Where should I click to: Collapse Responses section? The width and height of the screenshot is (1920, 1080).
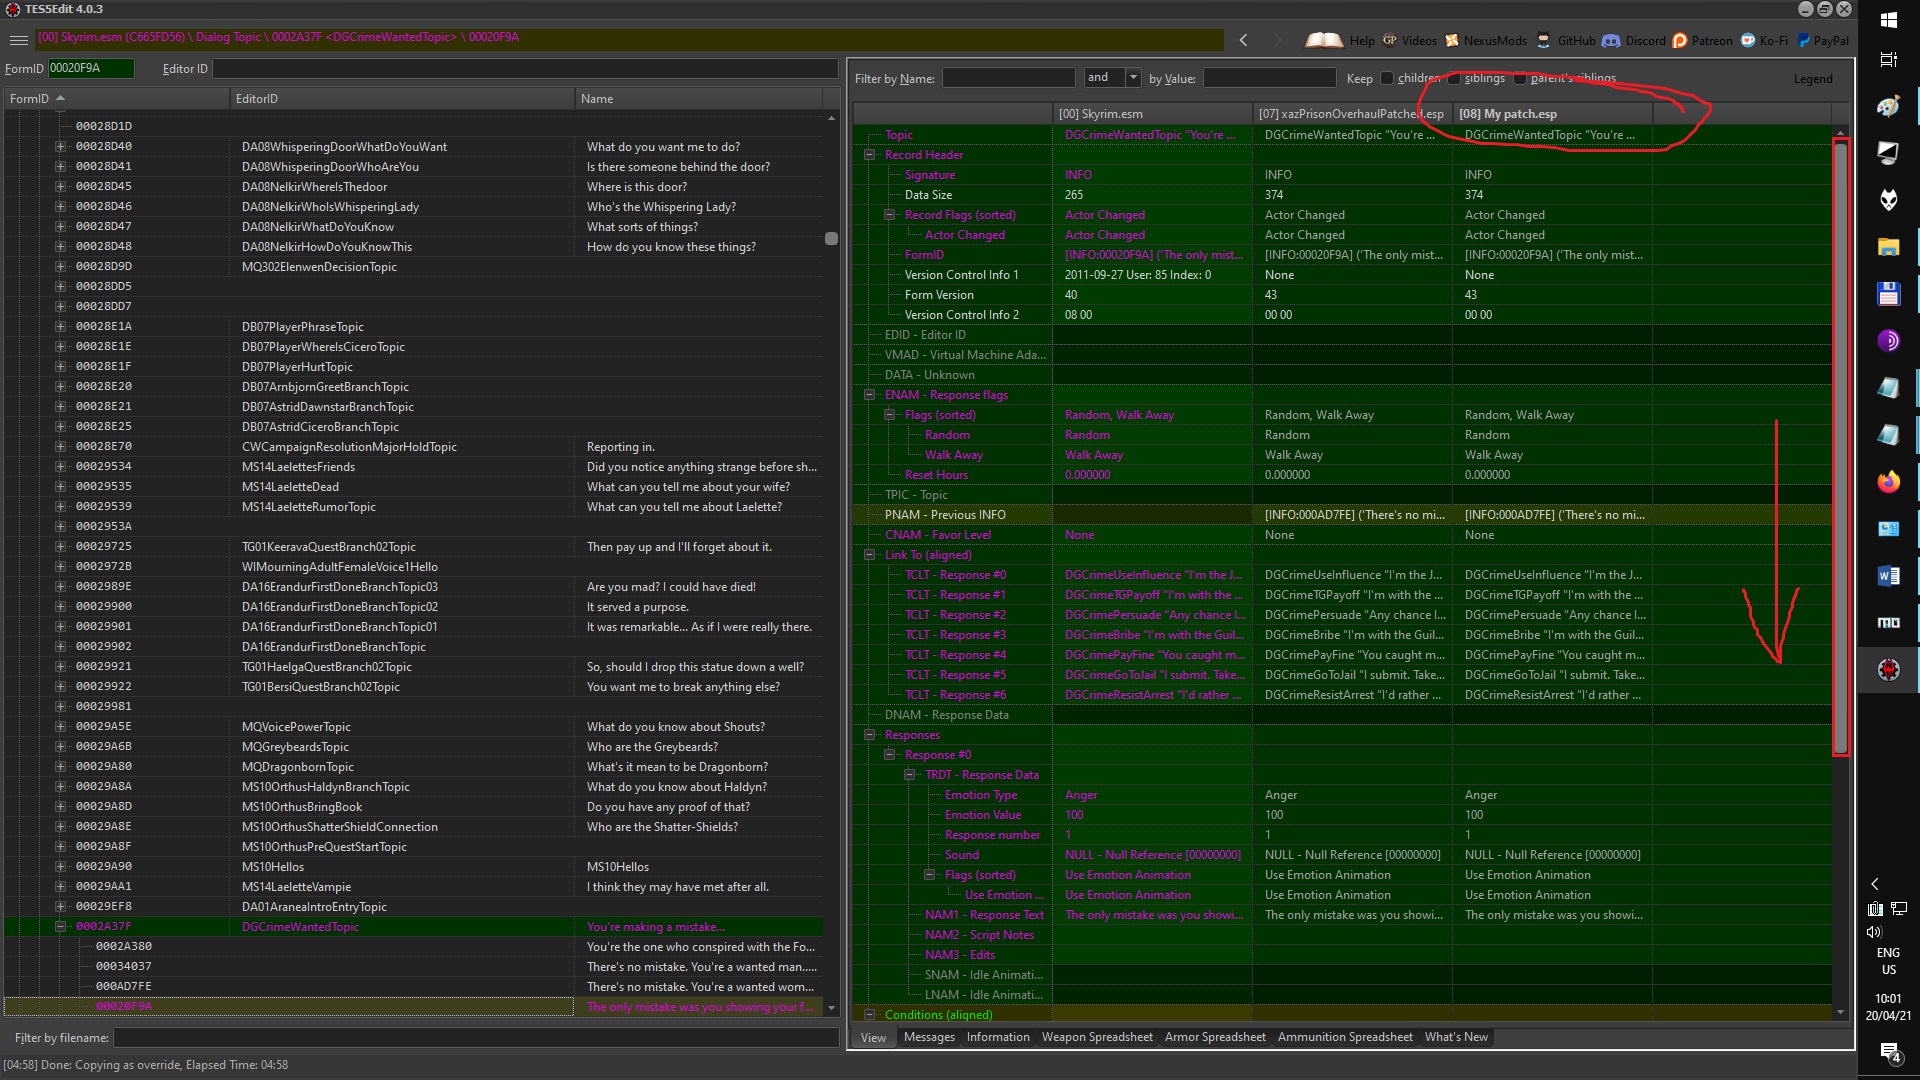(x=869, y=735)
